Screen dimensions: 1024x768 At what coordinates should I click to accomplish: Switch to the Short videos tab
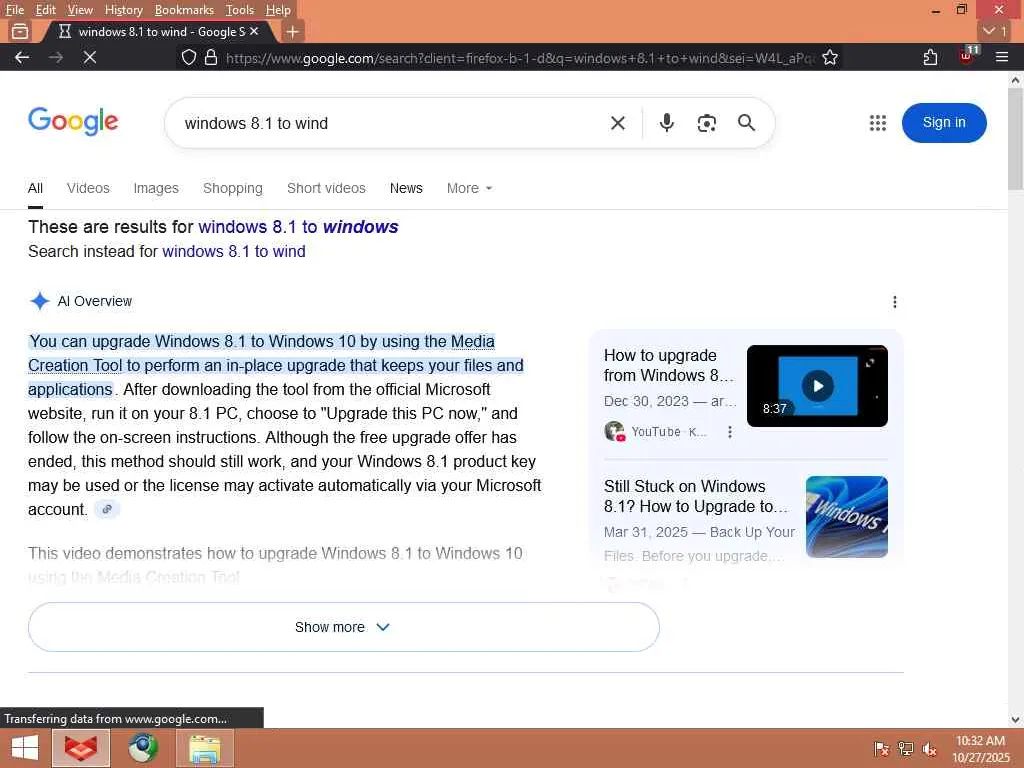click(326, 189)
